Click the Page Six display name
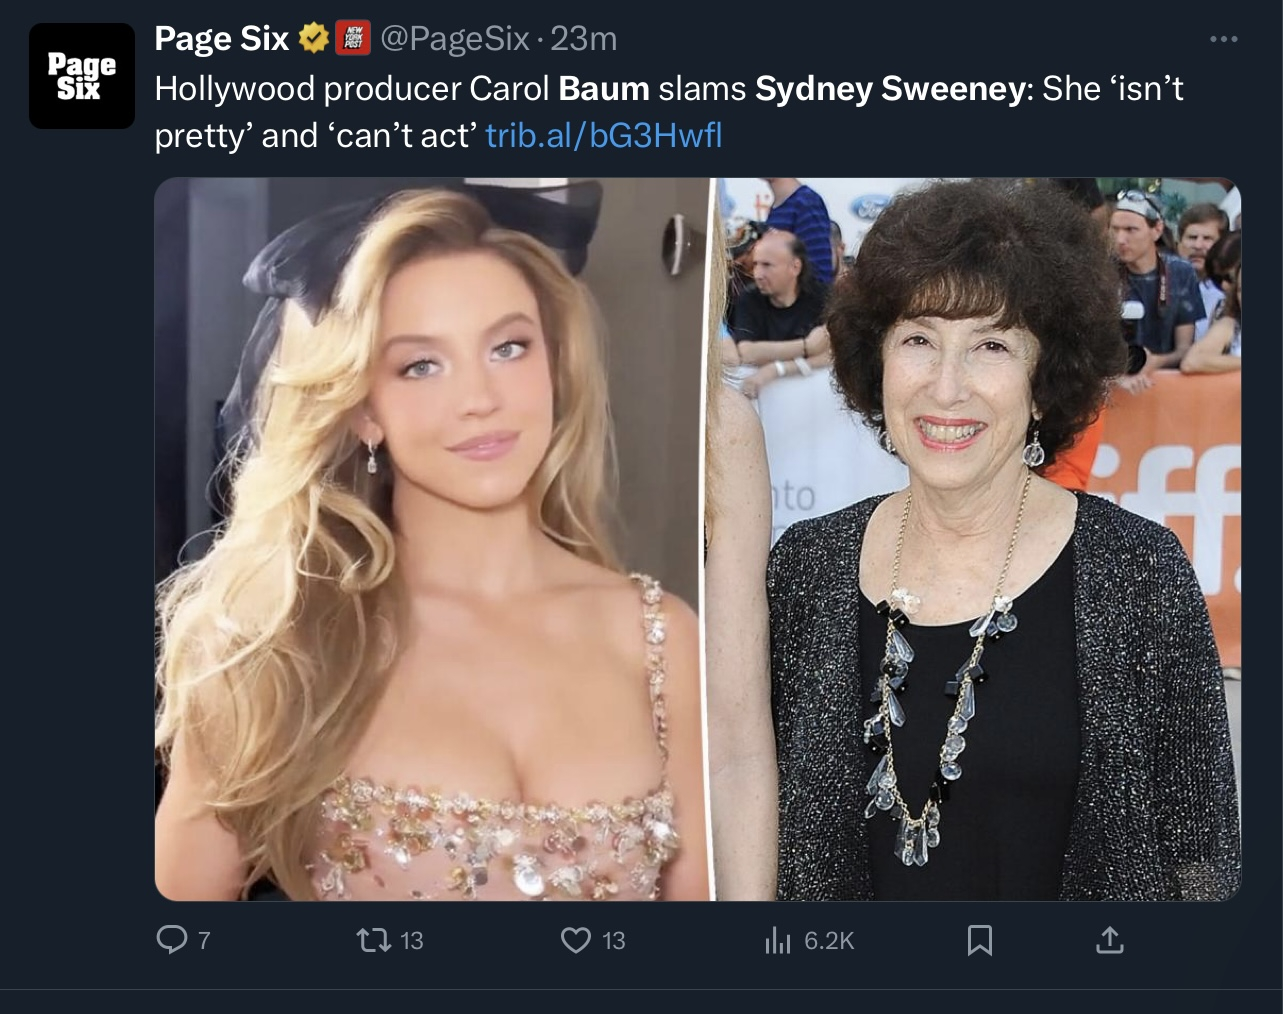The height and width of the screenshot is (1014, 1283). [221, 39]
